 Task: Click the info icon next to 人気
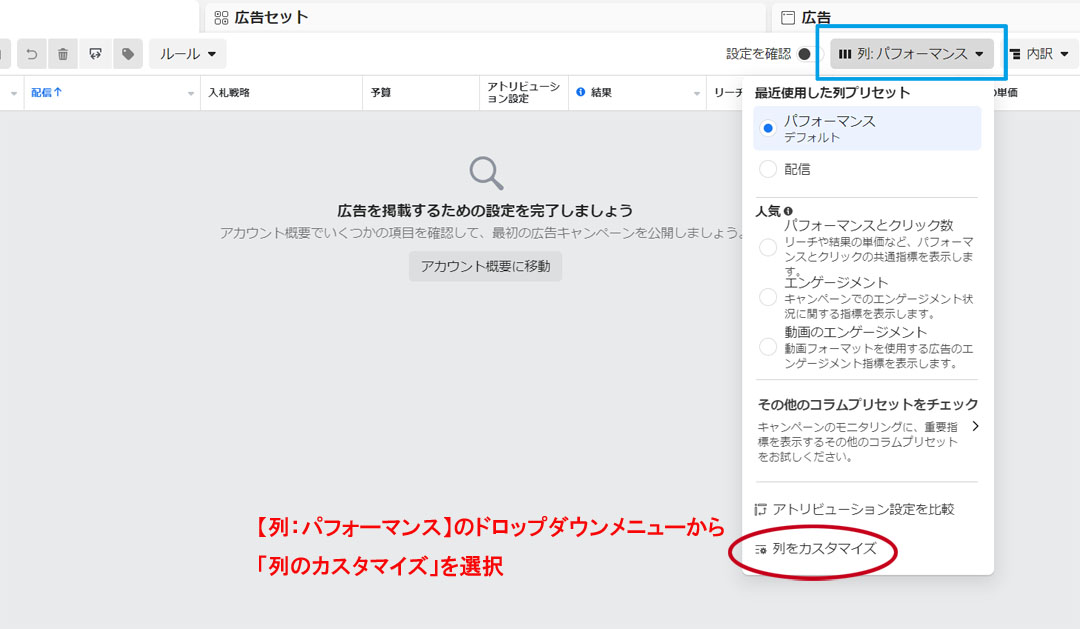789,212
